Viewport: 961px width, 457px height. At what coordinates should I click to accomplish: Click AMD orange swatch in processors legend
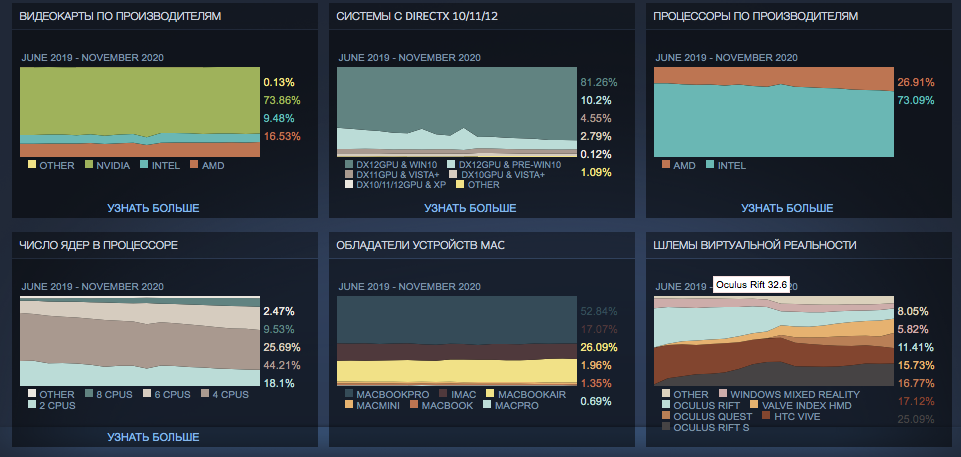pyautogui.click(x=666, y=164)
